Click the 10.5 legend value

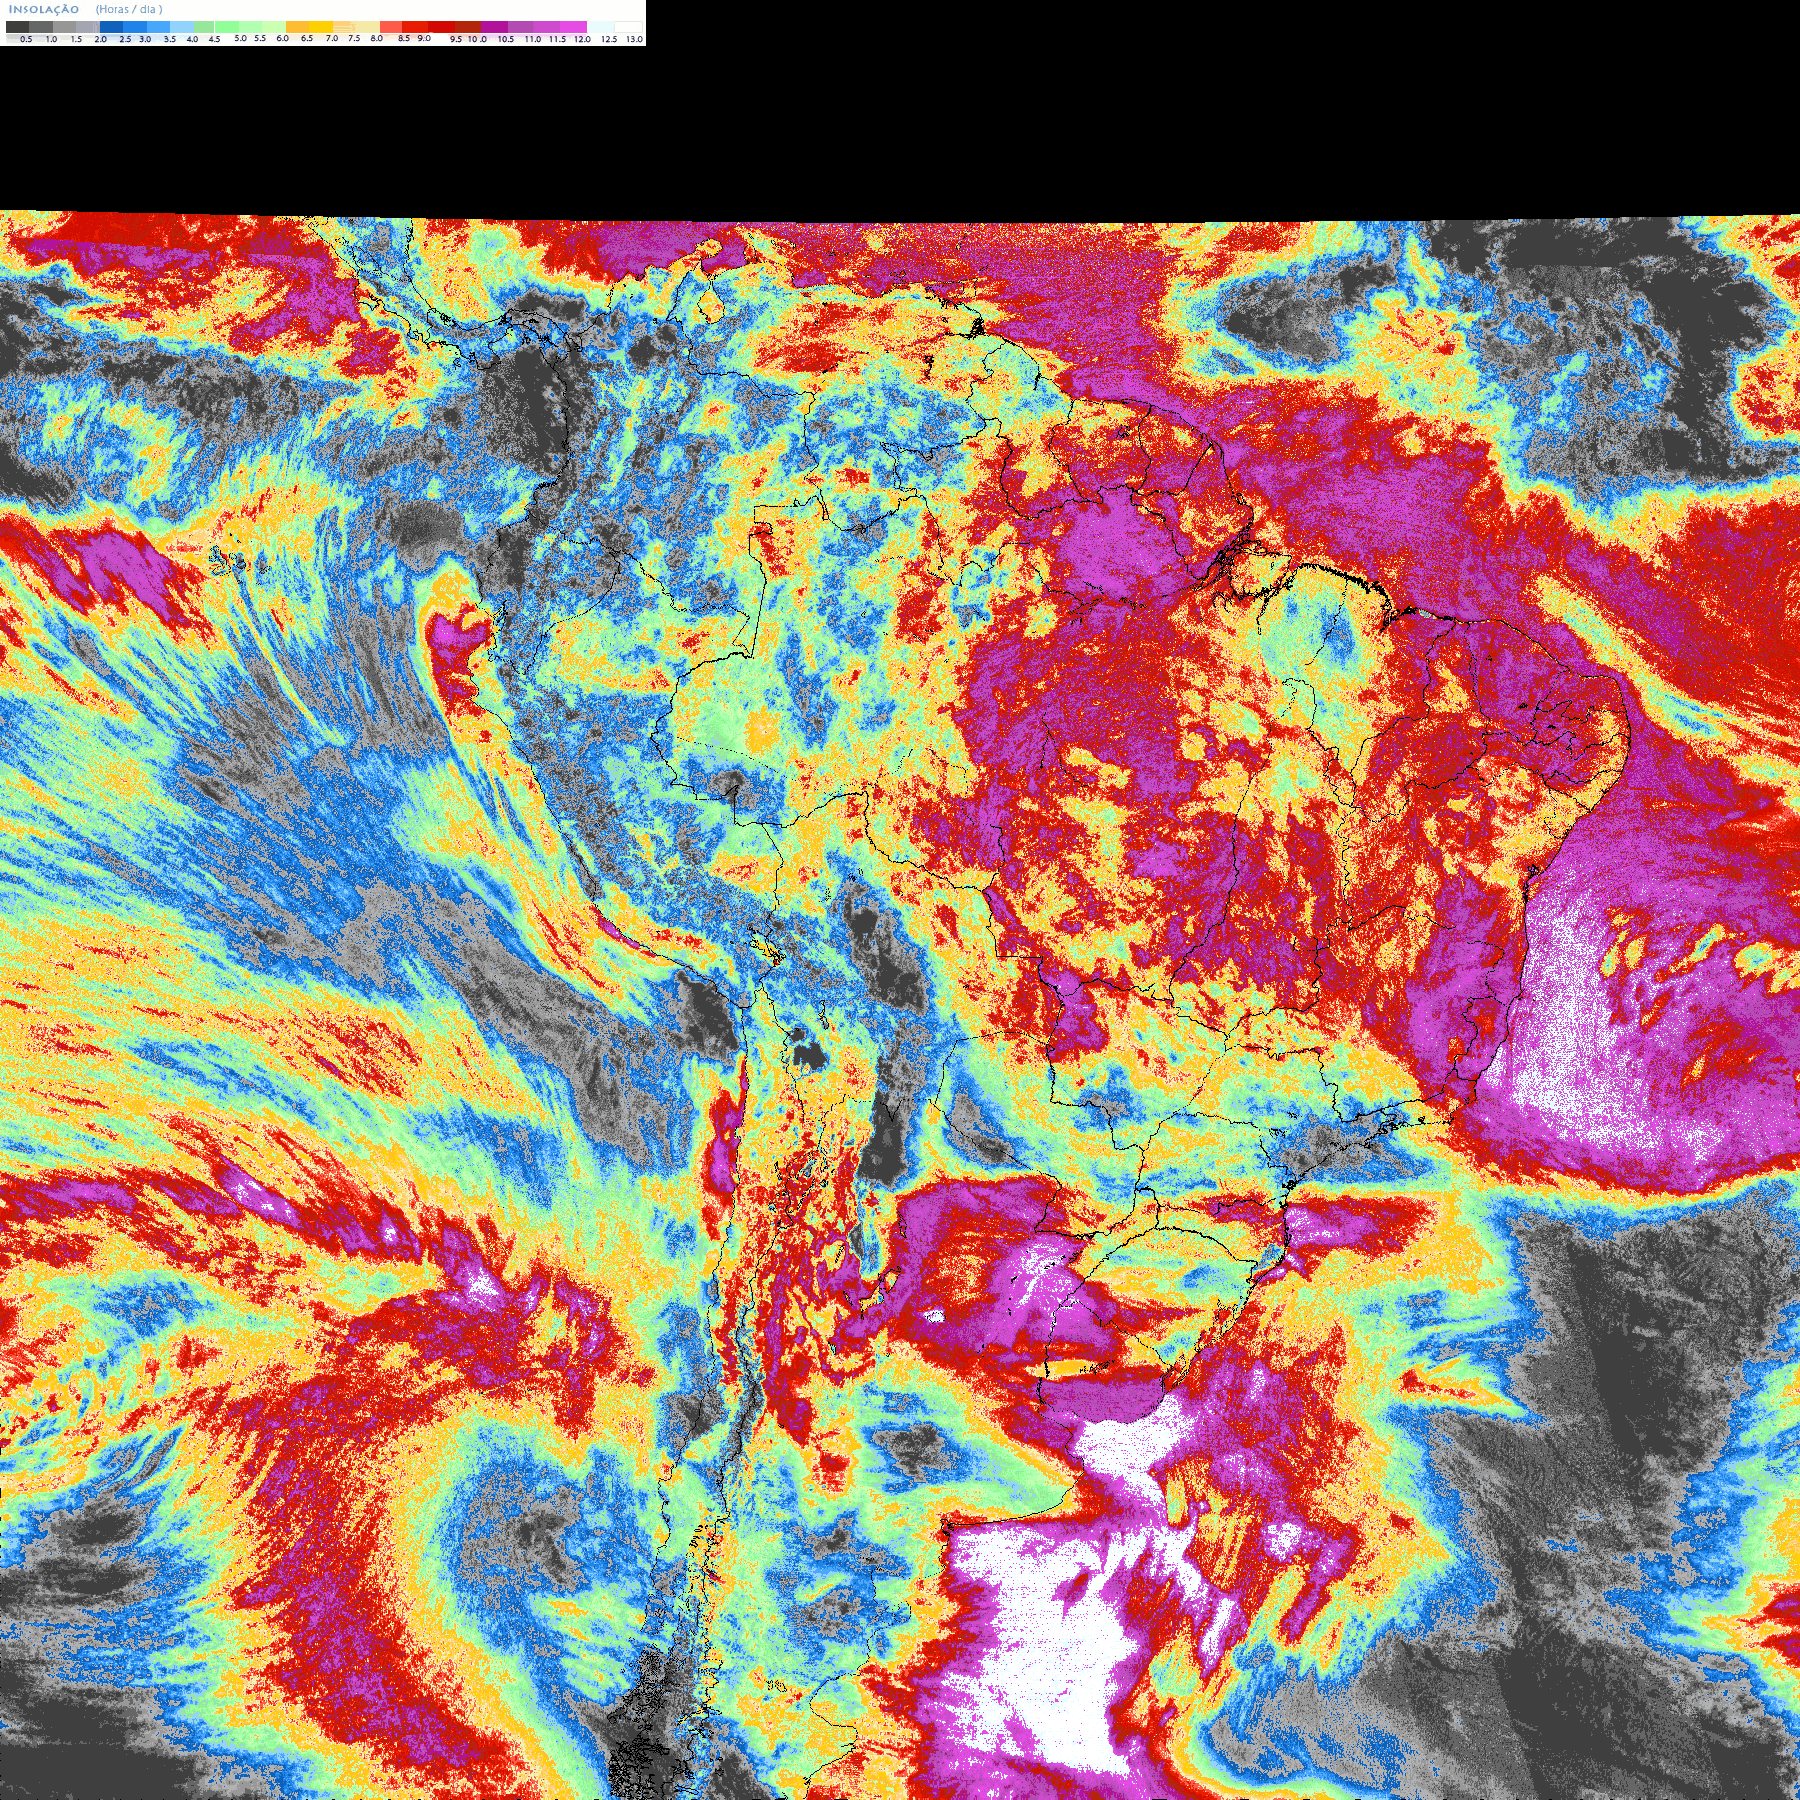pos(506,39)
